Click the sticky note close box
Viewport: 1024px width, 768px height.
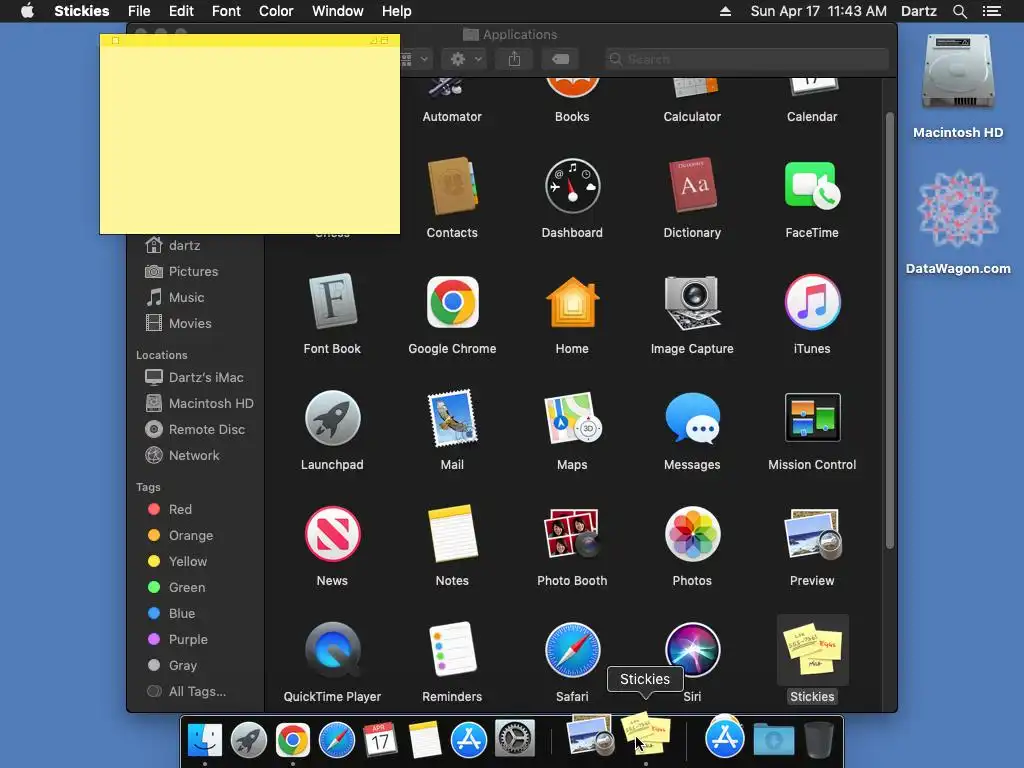tap(116, 40)
